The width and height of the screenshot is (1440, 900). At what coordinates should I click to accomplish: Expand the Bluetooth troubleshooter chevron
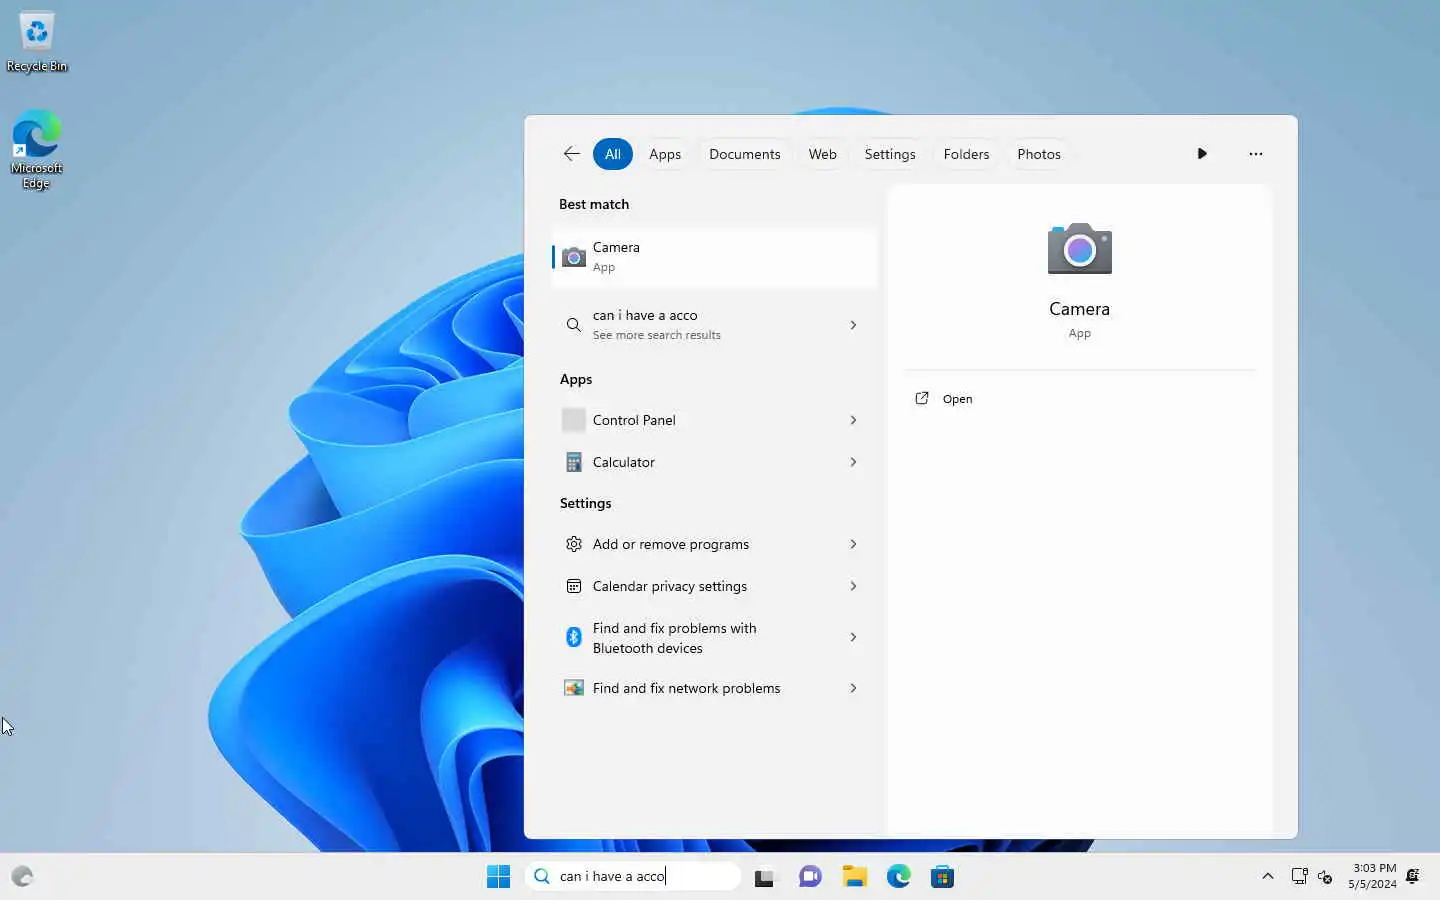[x=853, y=637]
